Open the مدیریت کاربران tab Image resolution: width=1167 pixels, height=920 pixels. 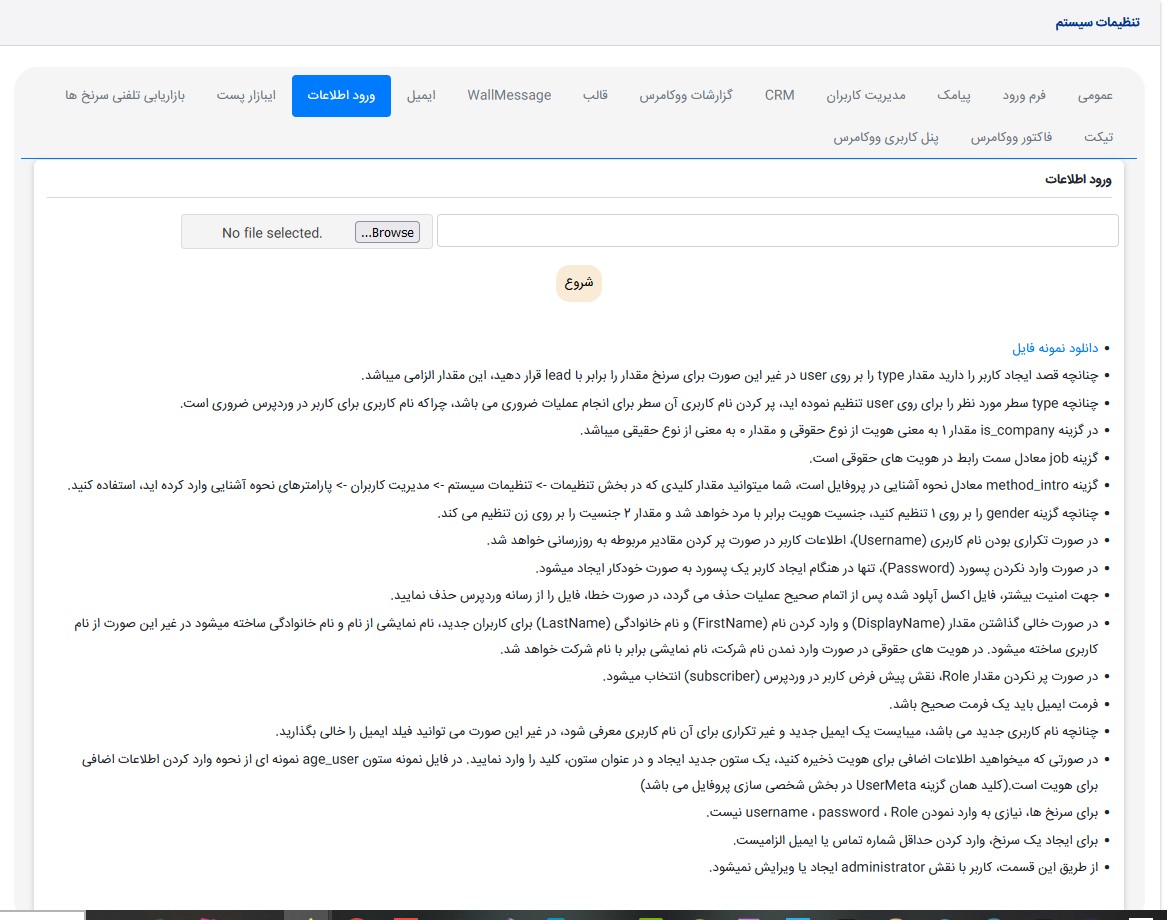[x=866, y=96]
